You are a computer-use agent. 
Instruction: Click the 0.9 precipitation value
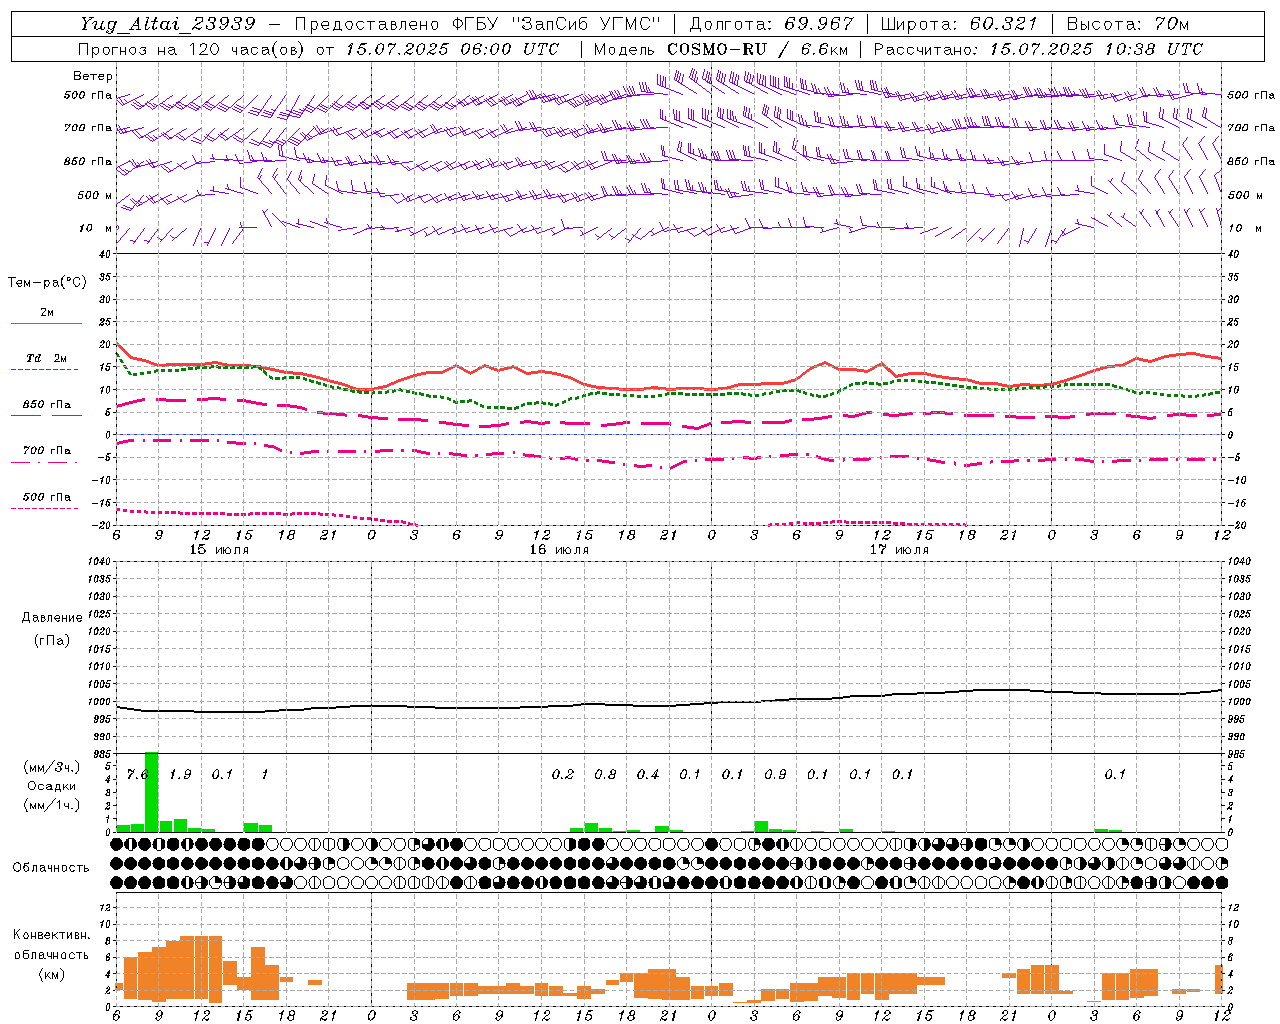[775, 775]
